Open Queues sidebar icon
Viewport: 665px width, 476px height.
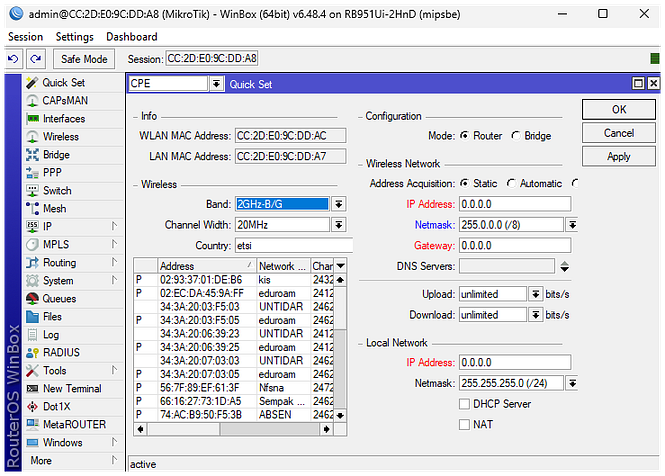click(32, 299)
